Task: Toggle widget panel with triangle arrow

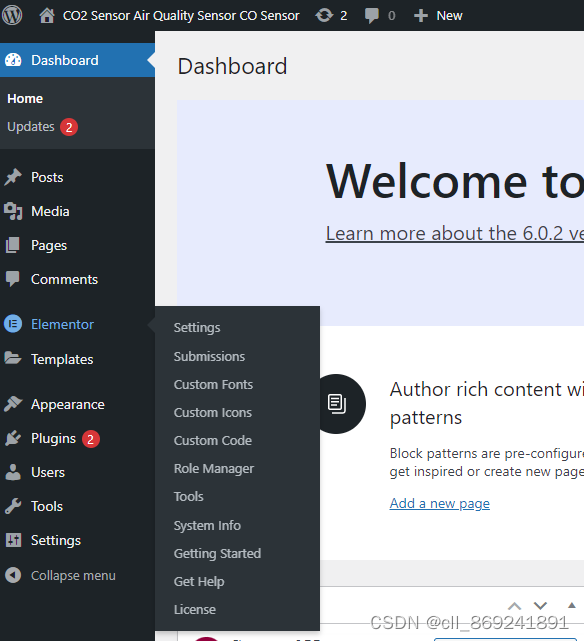Action: tap(572, 605)
